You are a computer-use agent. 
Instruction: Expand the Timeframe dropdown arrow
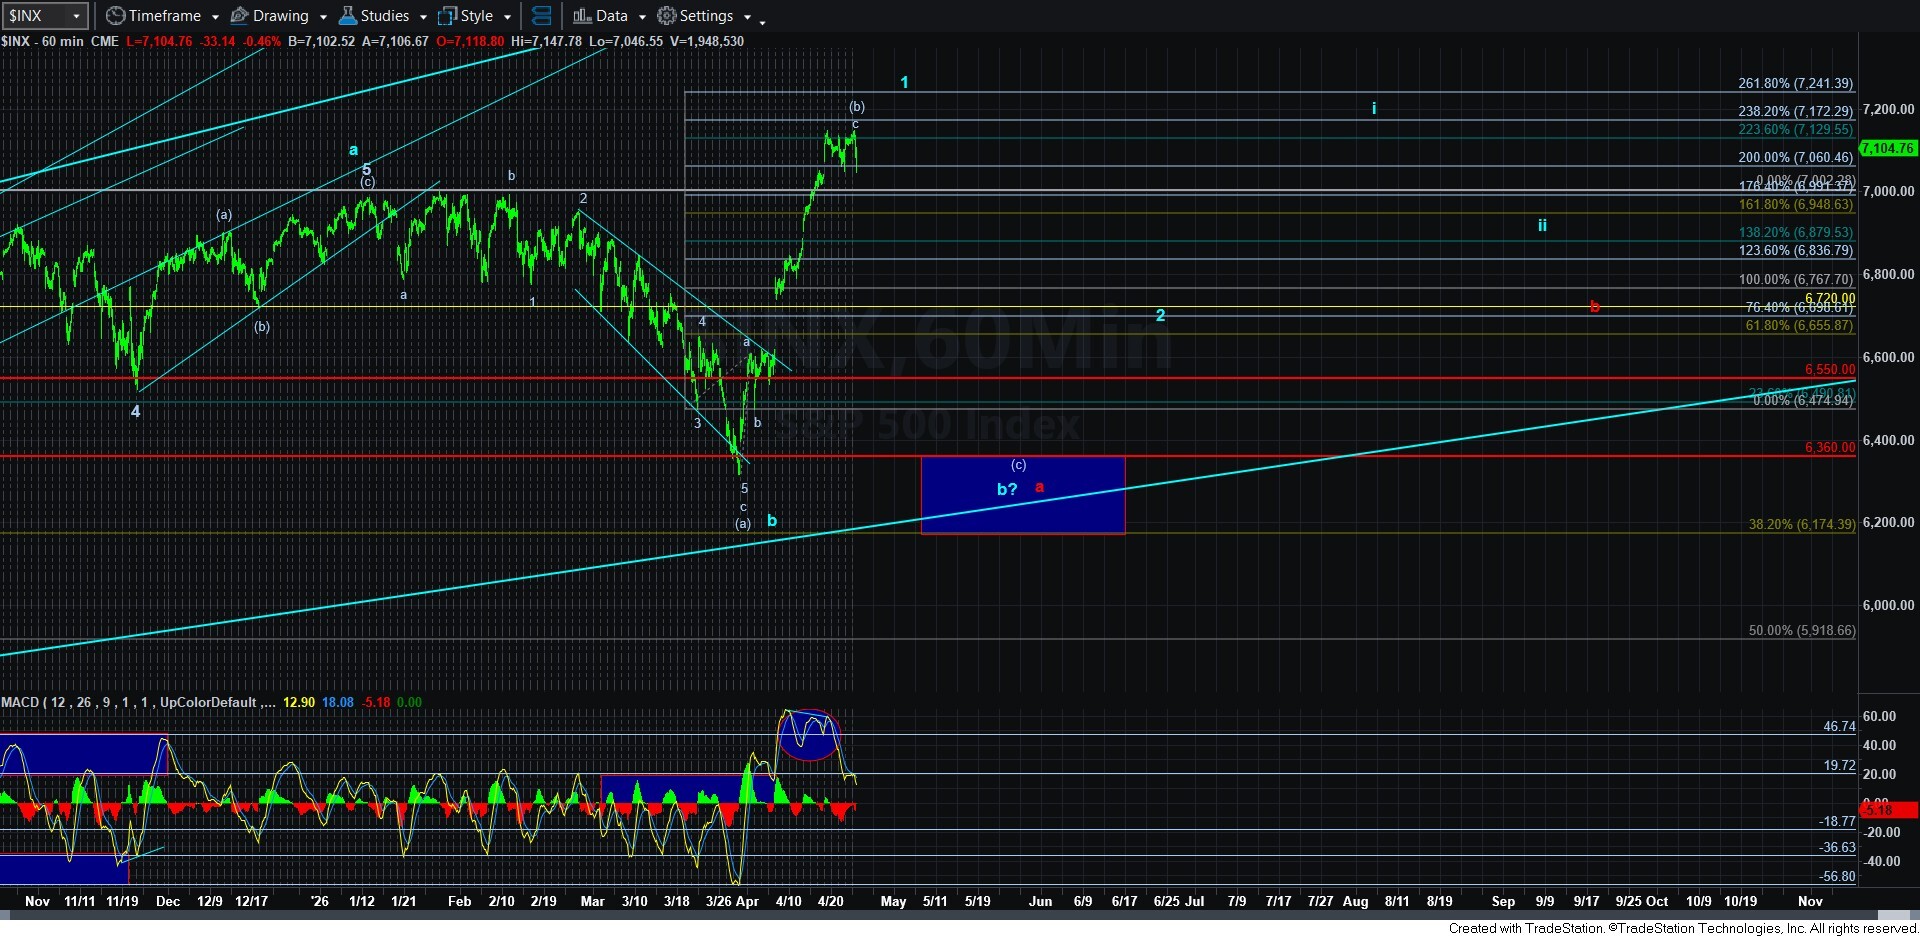[x=215, y=17]
